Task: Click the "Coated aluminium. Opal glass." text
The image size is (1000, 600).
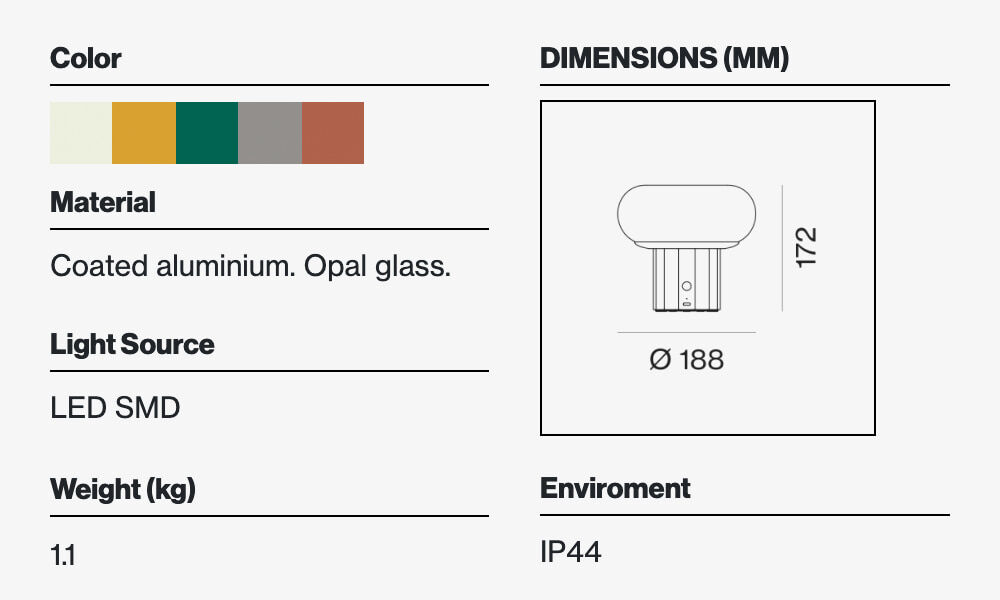Action: click(x=250, y=266)
